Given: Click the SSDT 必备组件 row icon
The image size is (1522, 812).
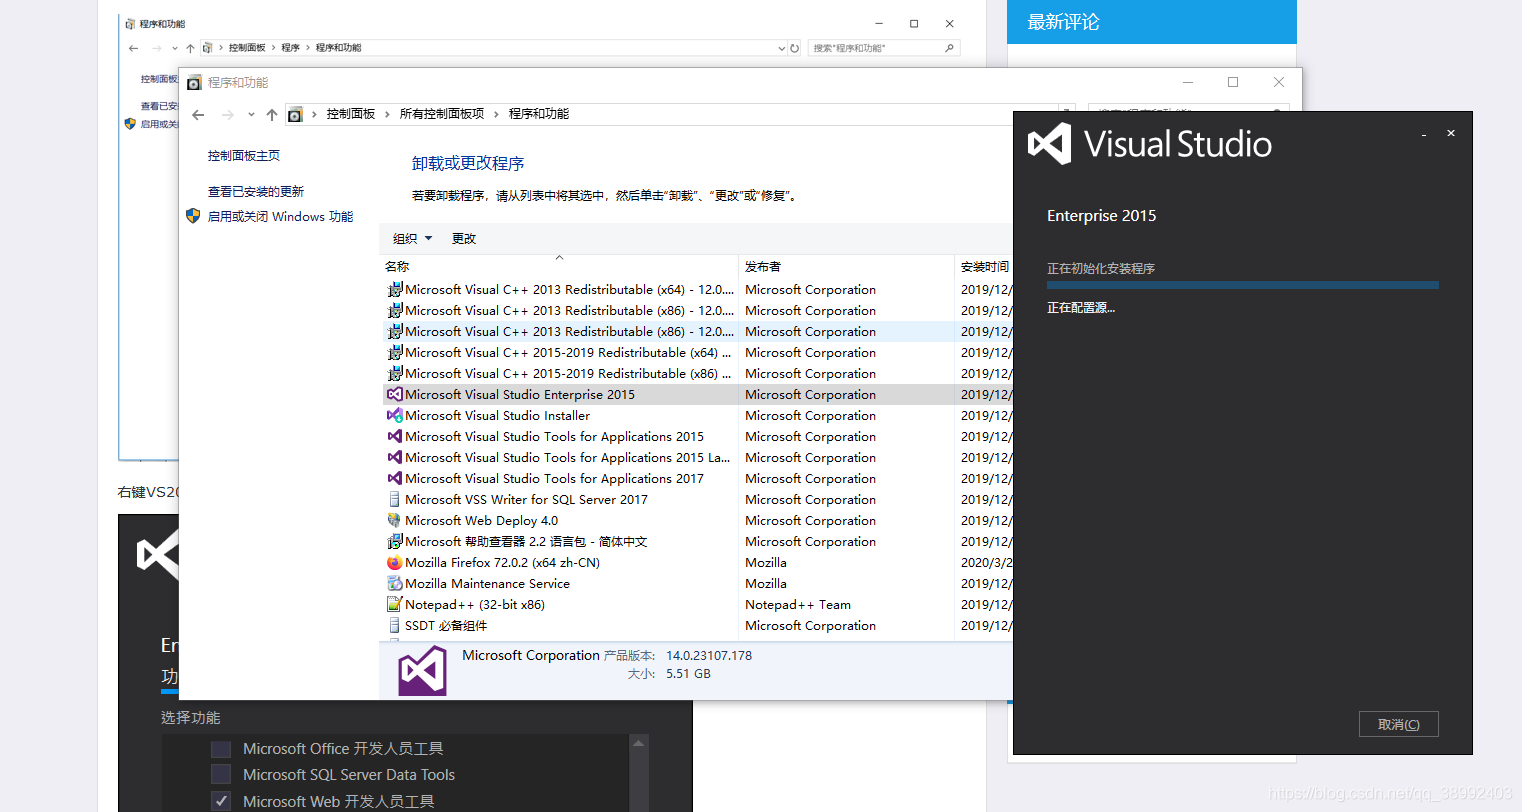Looking at the screenshot, I should [x=395, y=625].
